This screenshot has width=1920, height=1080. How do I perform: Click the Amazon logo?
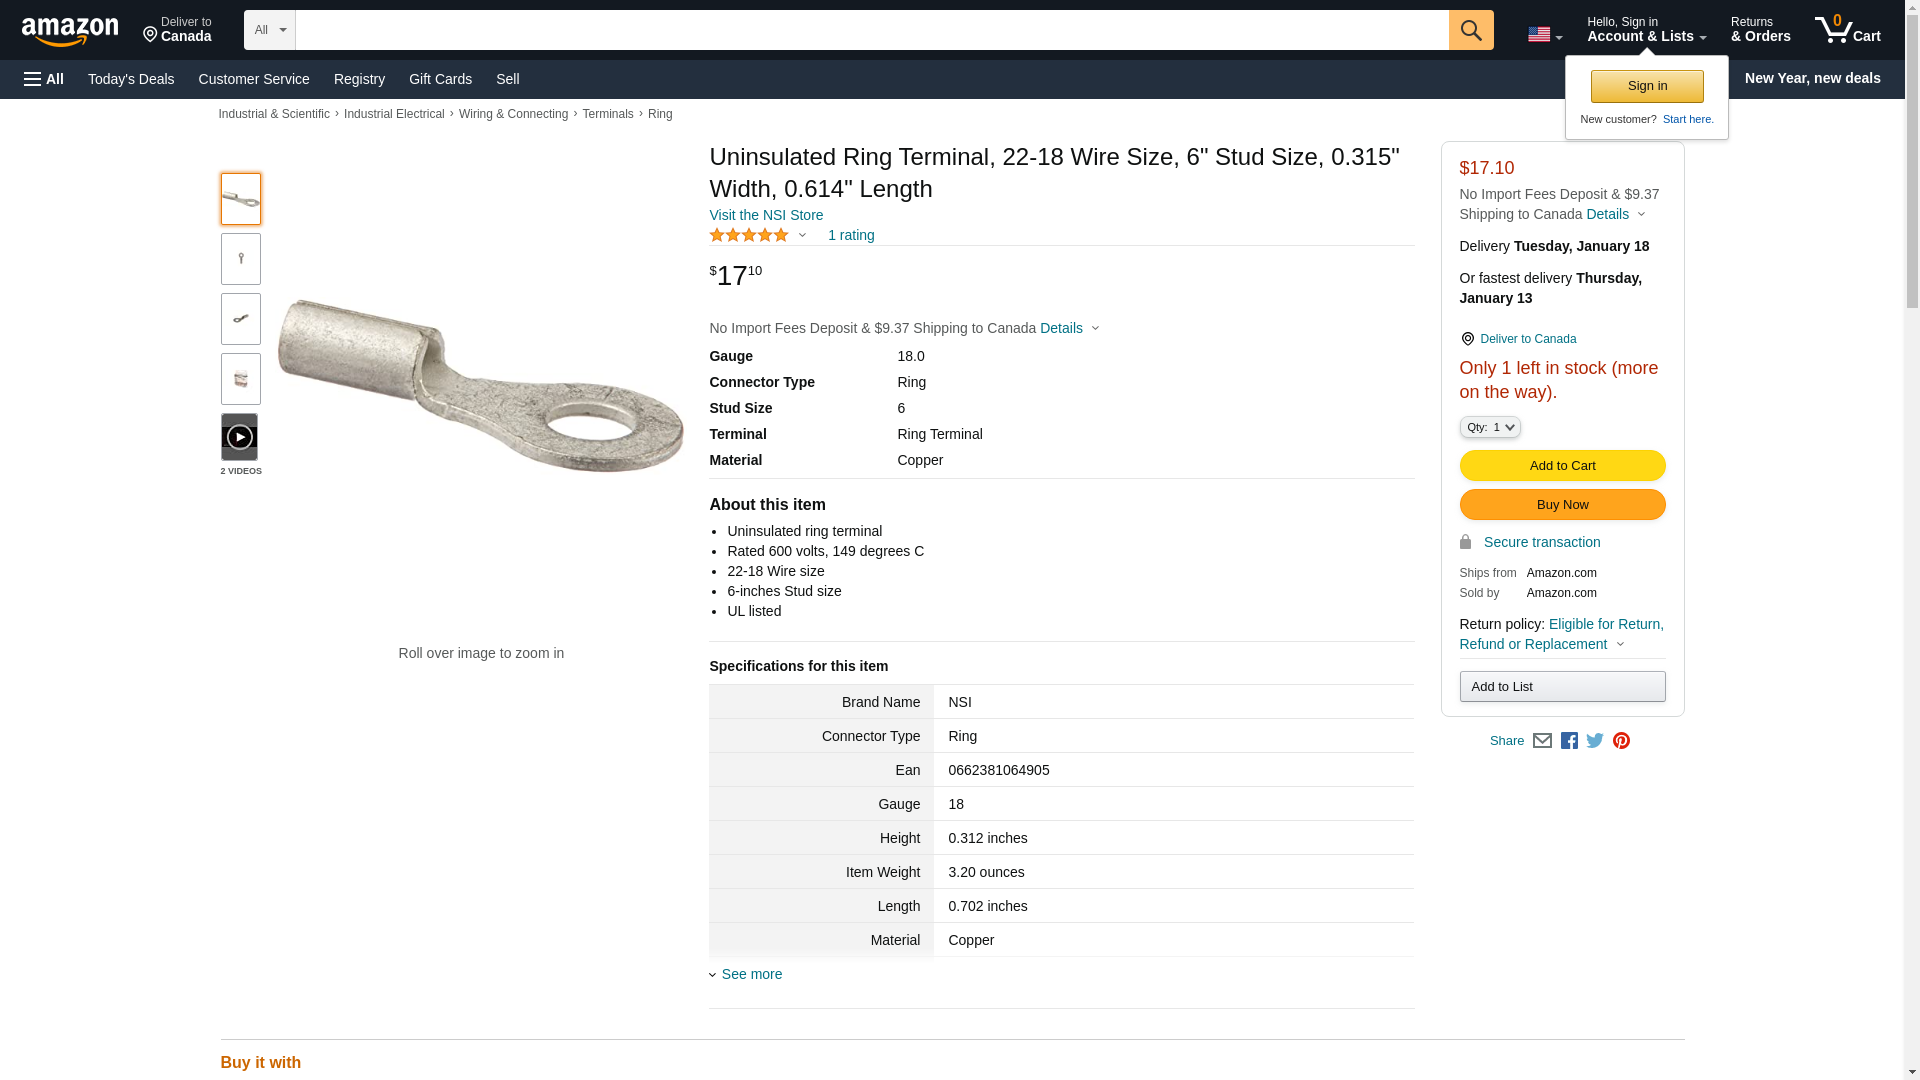[70, 31]
